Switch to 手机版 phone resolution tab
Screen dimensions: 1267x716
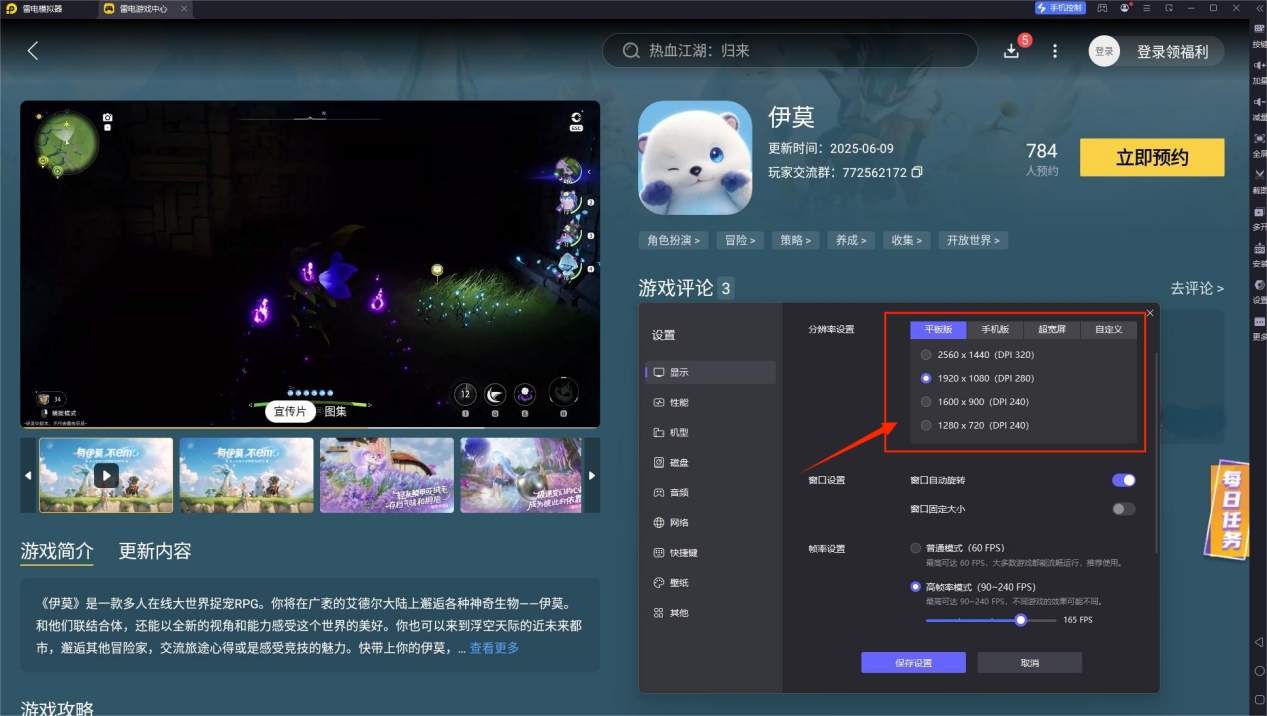tap(995, 330)
